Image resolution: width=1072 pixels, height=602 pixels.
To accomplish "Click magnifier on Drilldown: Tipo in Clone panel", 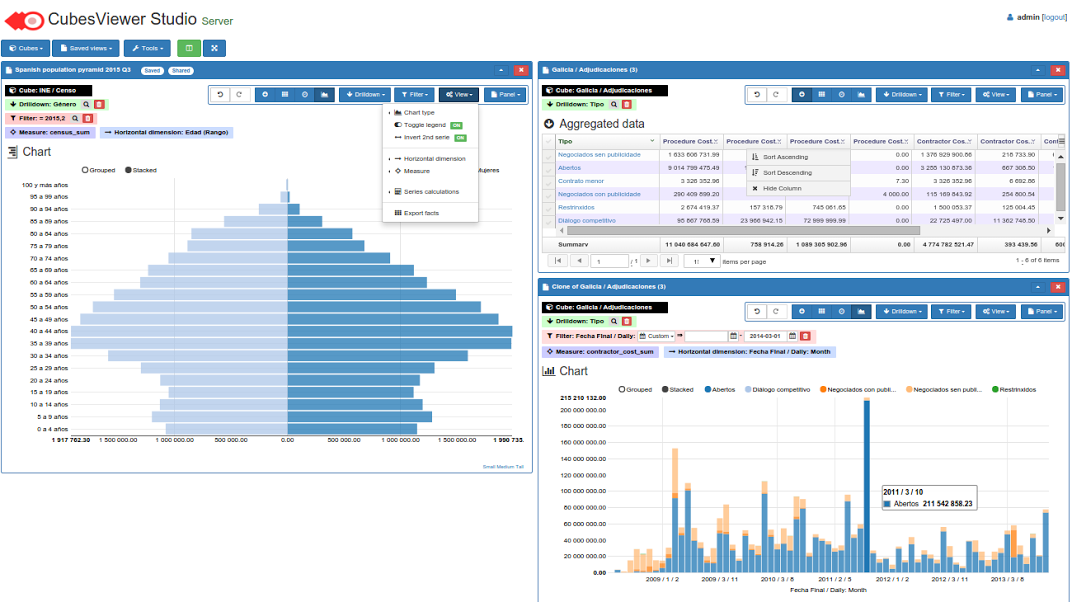I will [614, 321].
